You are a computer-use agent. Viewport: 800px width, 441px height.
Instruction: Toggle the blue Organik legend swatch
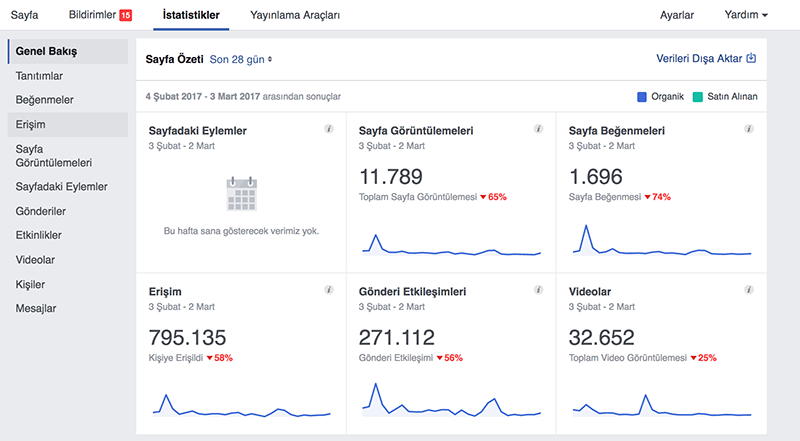tap(642, 97)
